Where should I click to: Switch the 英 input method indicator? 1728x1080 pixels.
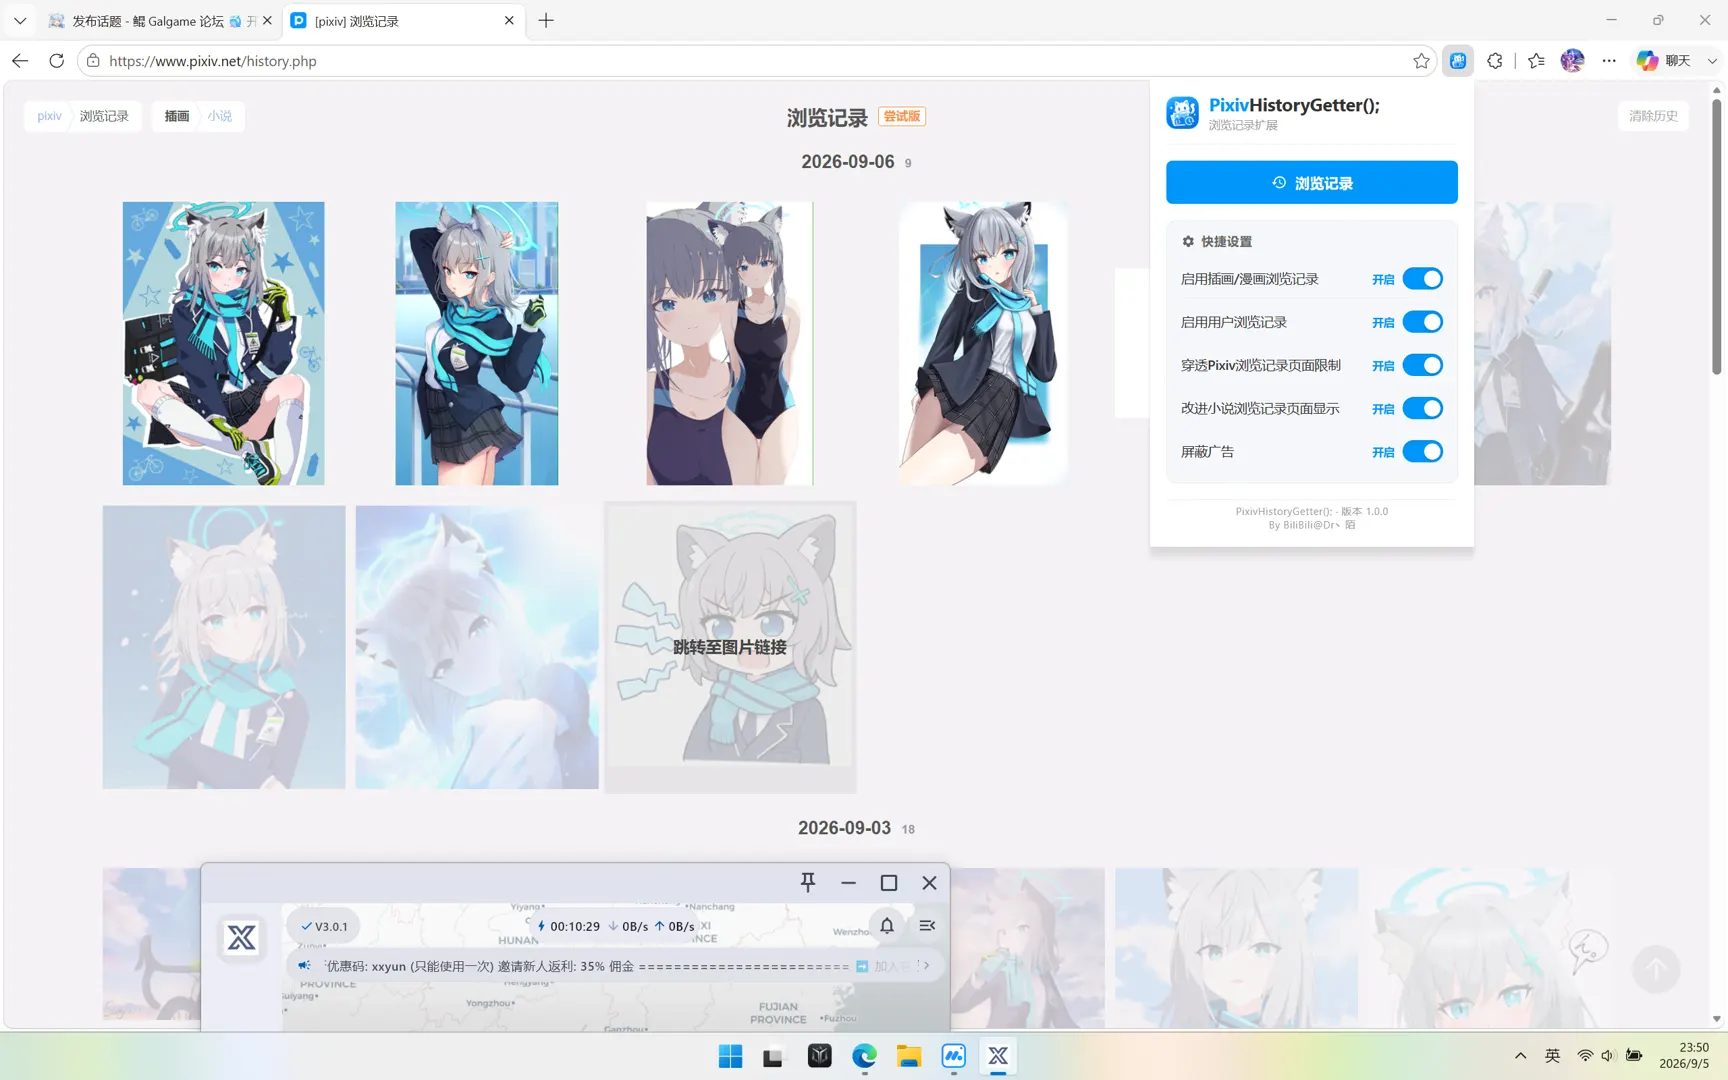[x=1552, y=1056]
